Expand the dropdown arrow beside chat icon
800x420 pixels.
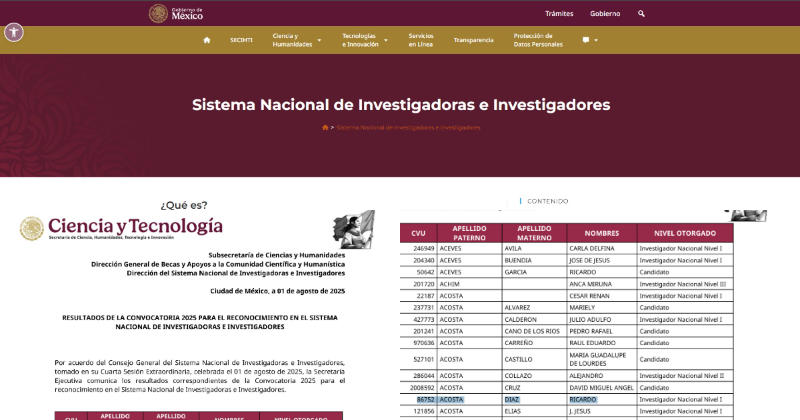pos(596,40)
